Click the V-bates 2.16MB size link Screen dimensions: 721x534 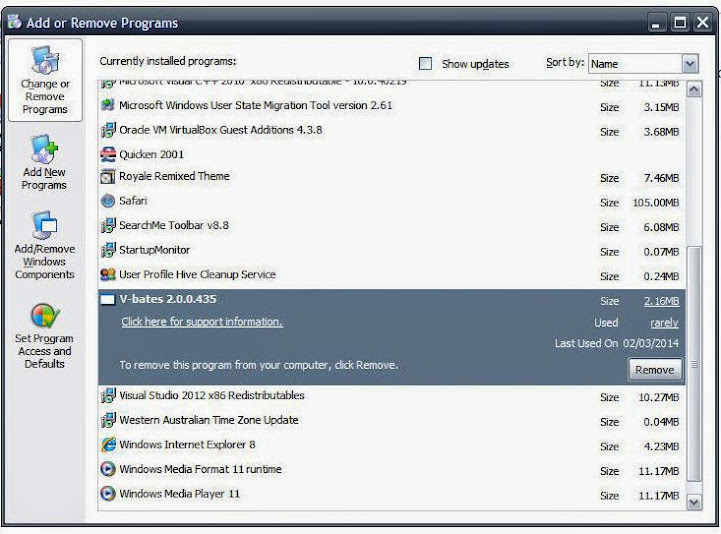pos(661,301)
